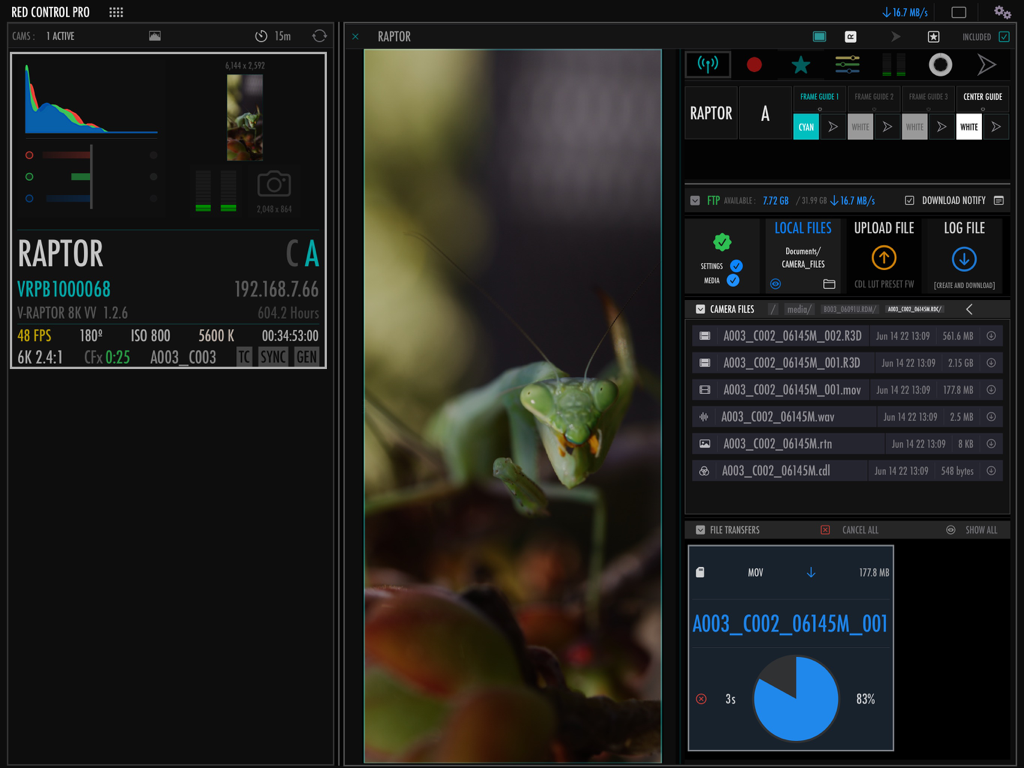Image resolution: width=1024 pixels, height=768 pixels.
Task: Select the lens ring icon
Action: [x=940, y=64]
